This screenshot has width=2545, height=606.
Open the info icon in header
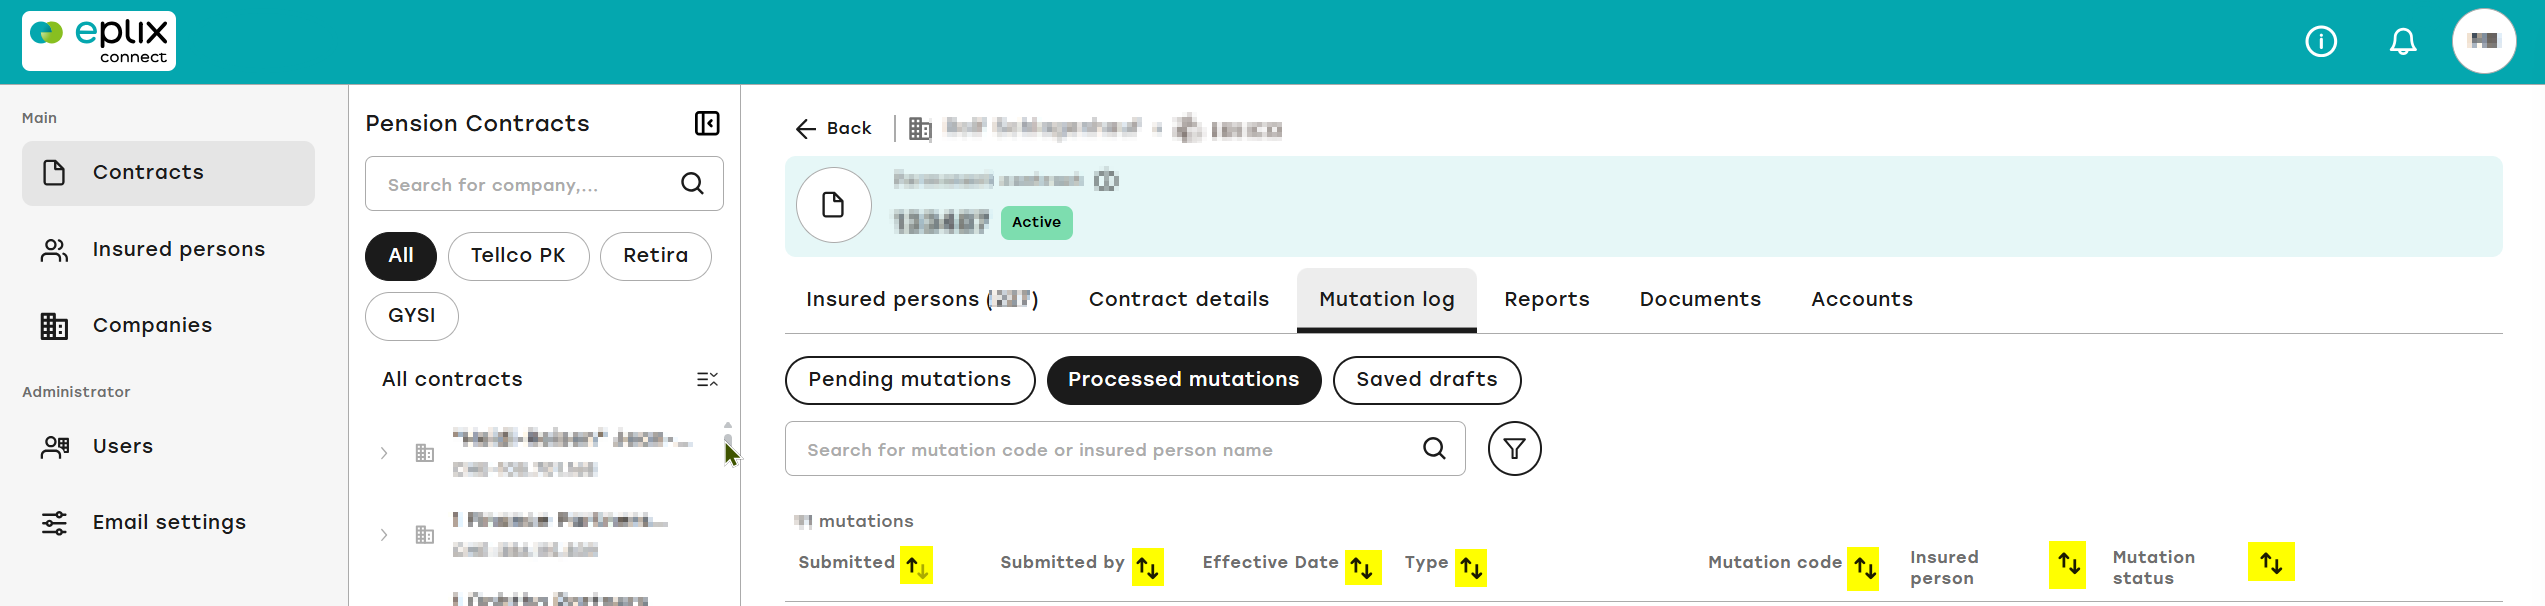[2321, 42]
